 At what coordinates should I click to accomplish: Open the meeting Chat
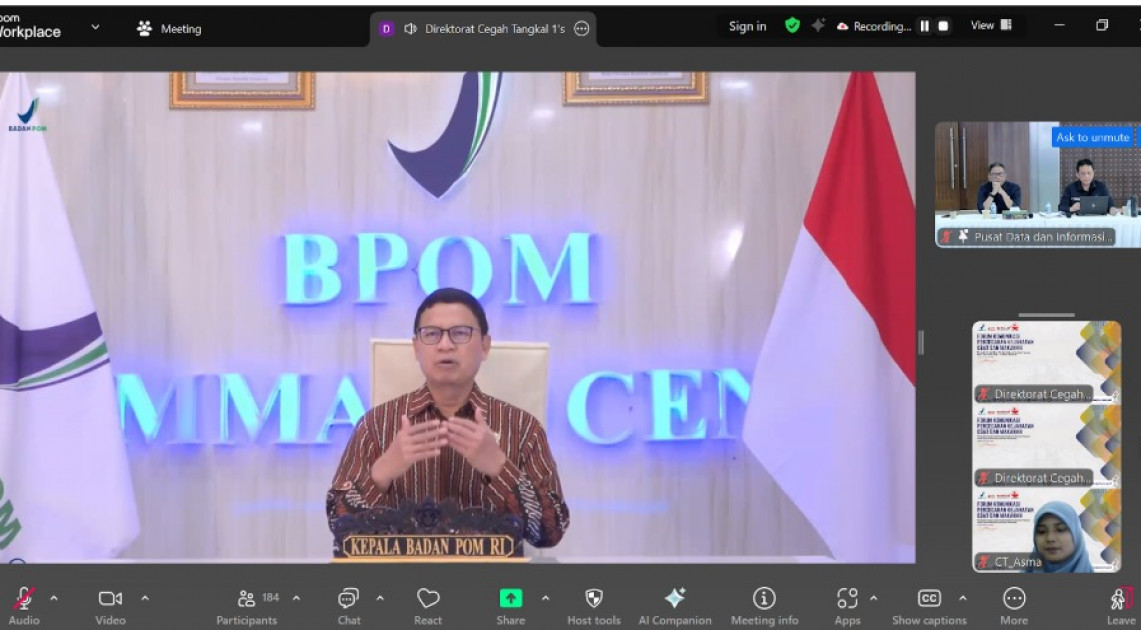point(347,600)
